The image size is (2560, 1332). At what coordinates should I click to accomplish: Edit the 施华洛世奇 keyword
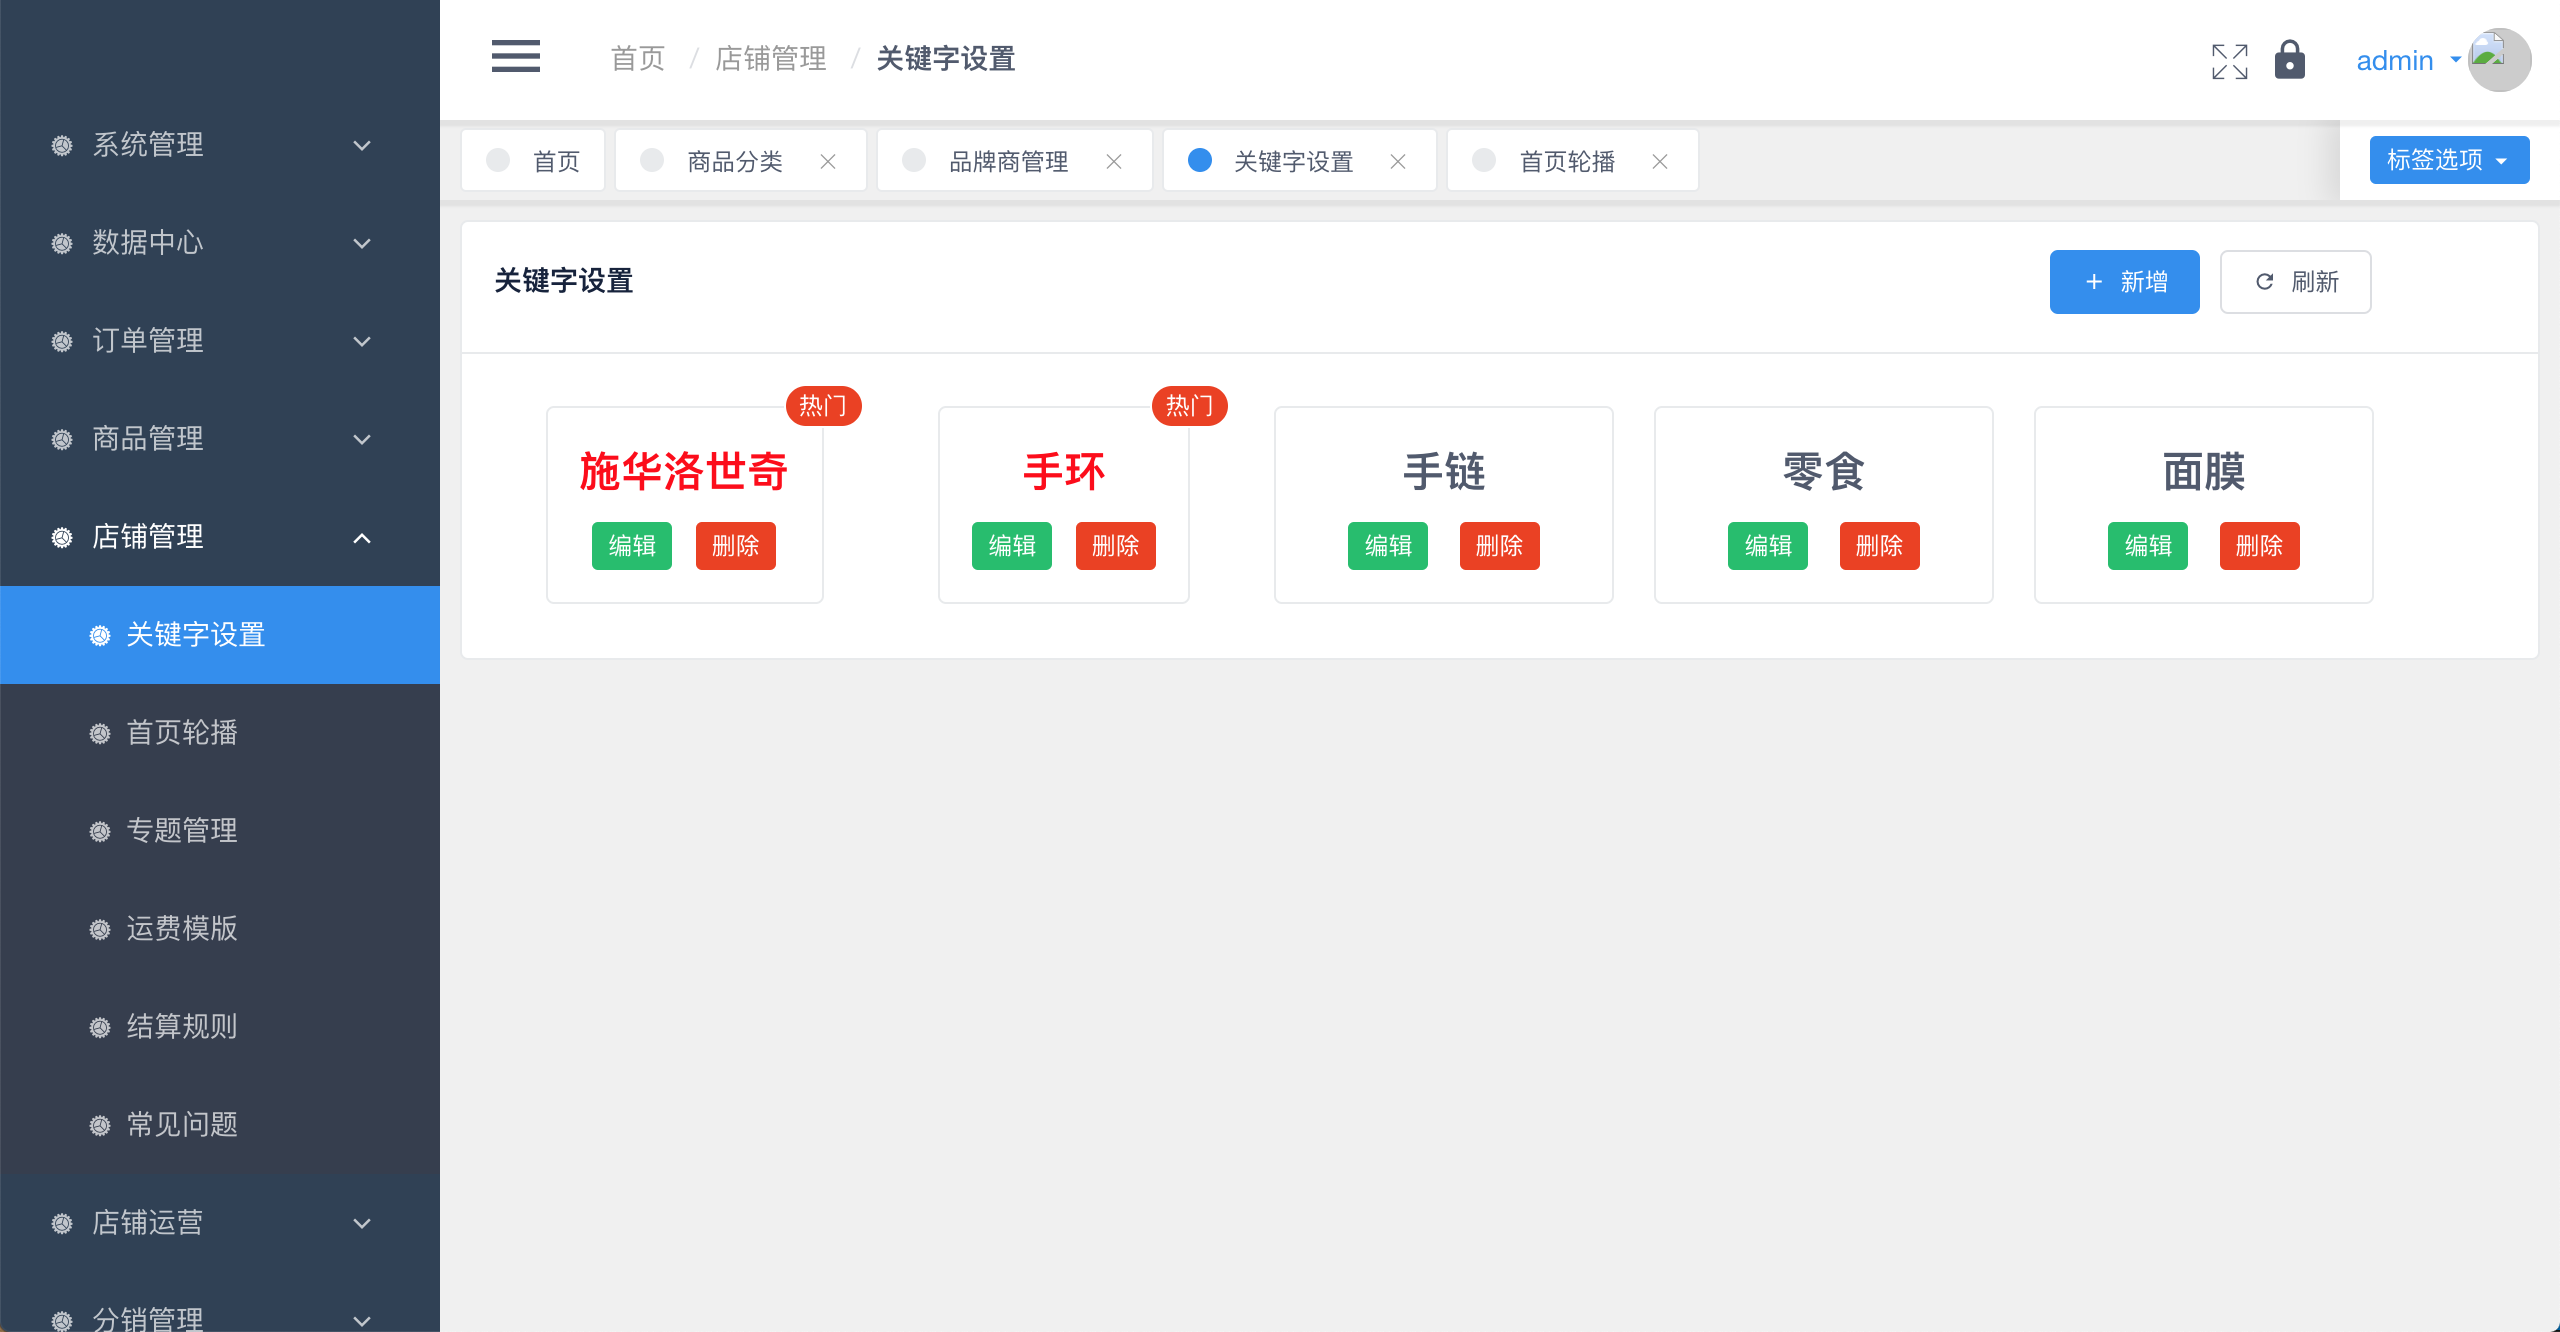pos(631,546)
